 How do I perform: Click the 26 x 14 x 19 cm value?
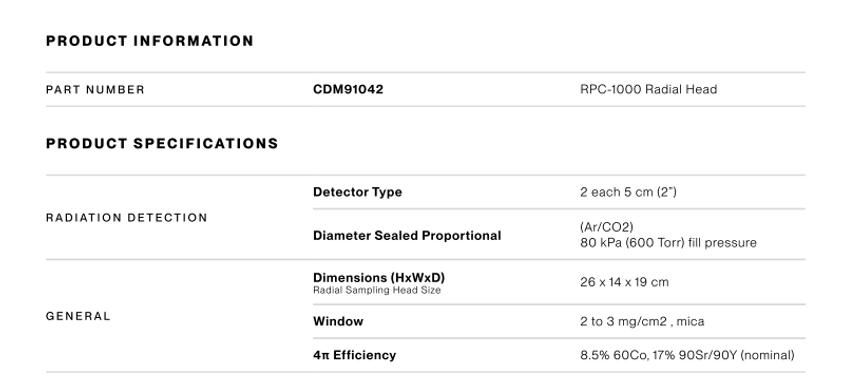[x=624, y=282]
